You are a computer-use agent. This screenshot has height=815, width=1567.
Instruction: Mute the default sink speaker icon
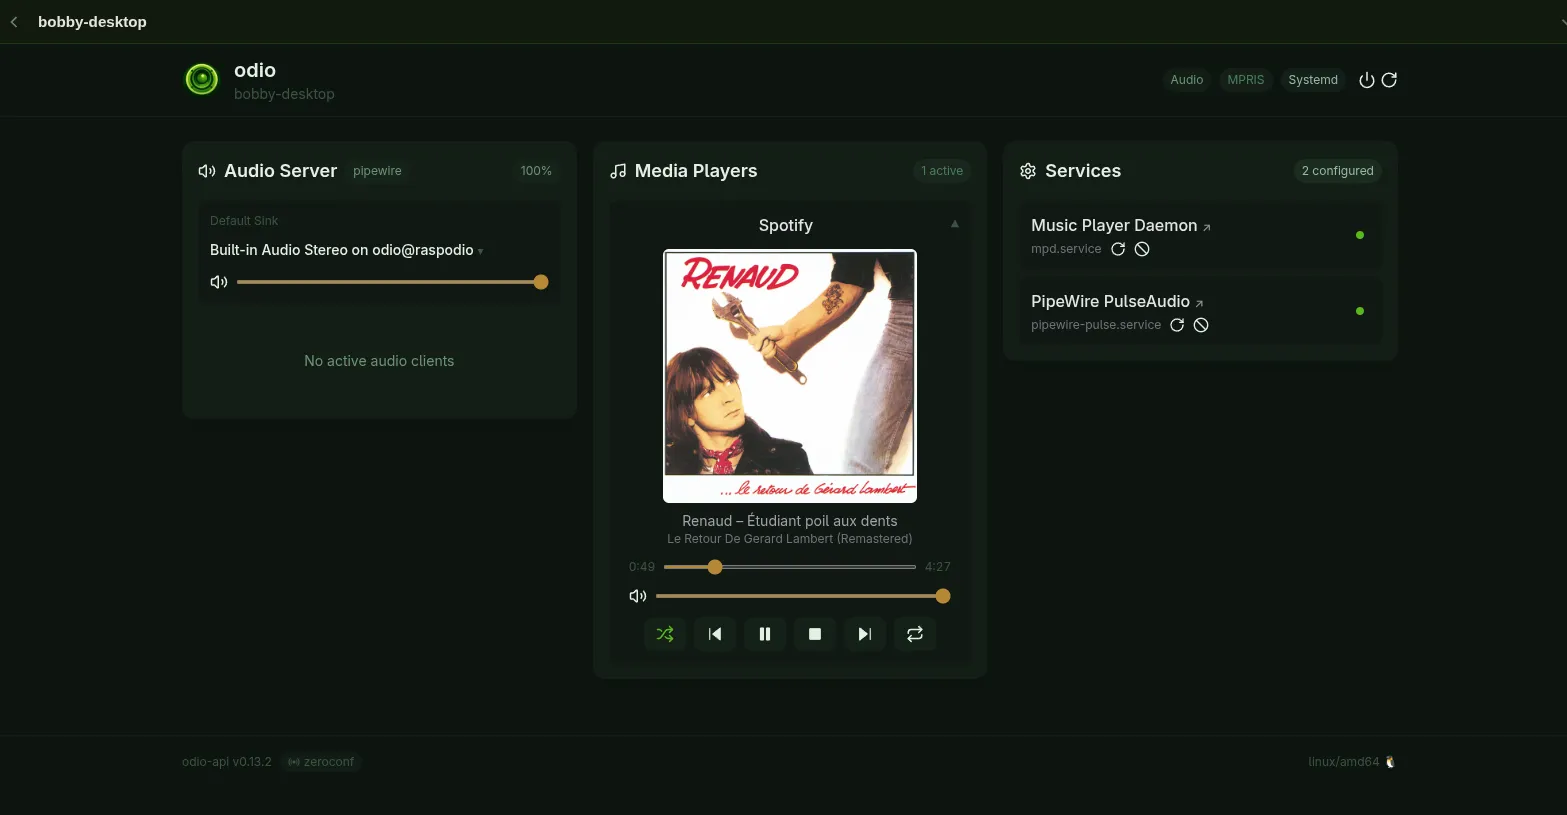(x=219, y=282)
